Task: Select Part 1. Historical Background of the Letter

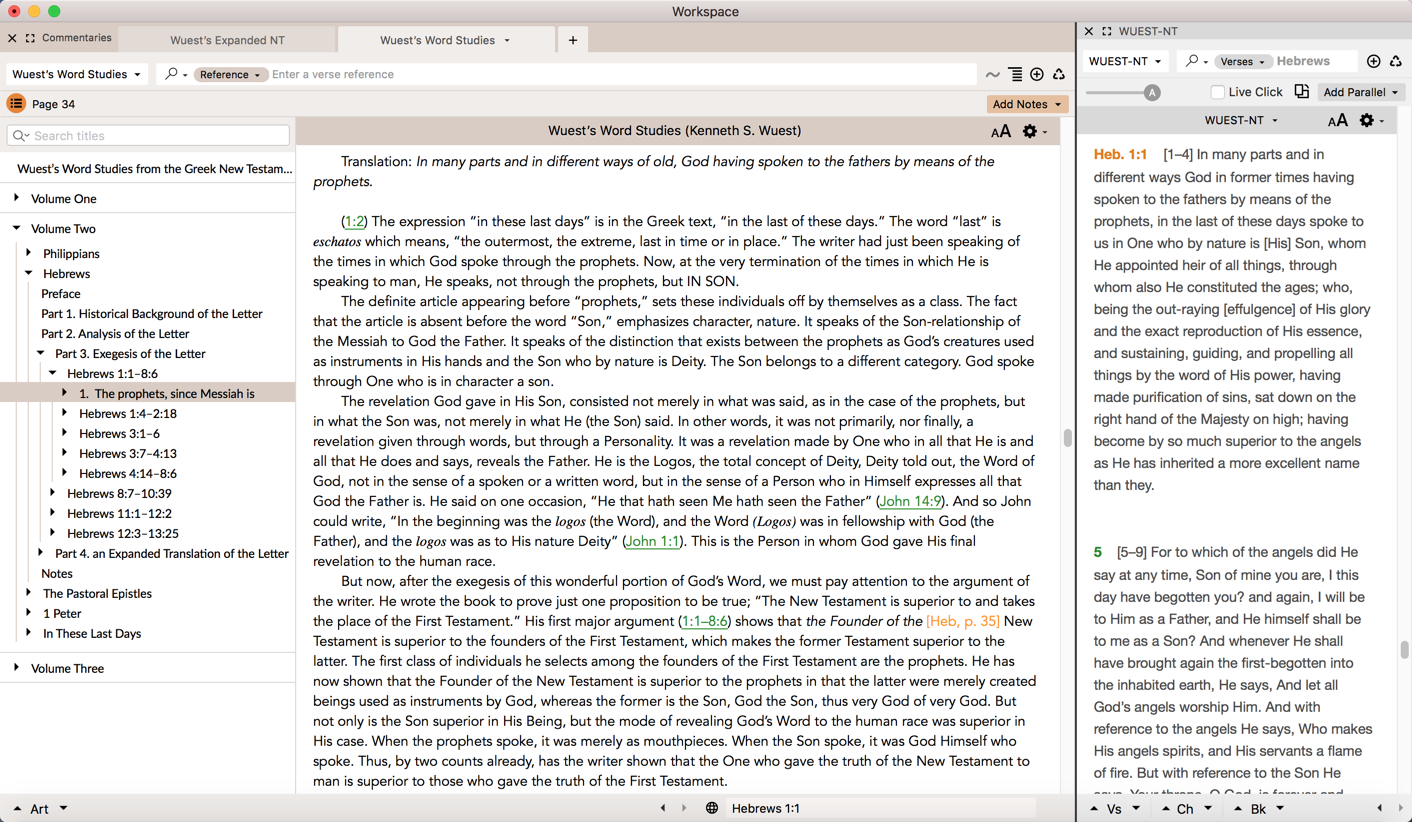Action: [x=152, y=313]
